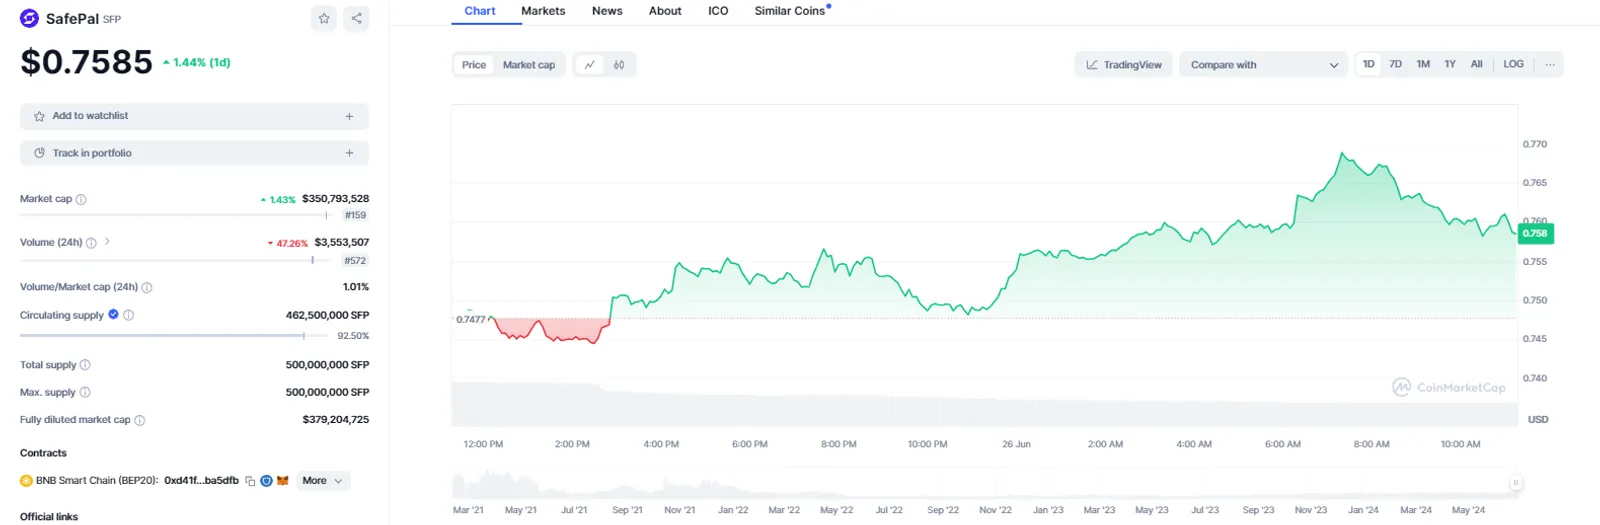The image size is (1600, 525).
Task: Click the Market cap rank progress bar
Action: [174, 215]
